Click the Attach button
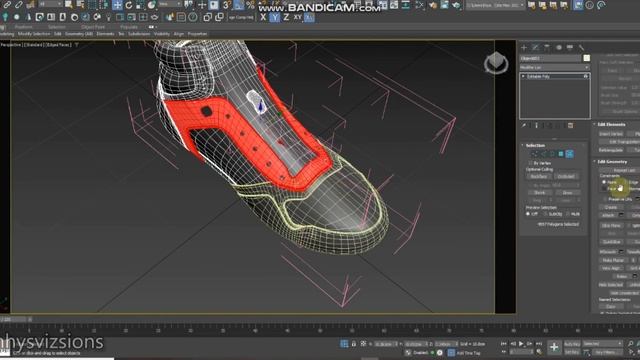Viewport: 640px width, 360px height. pos(608,215)
